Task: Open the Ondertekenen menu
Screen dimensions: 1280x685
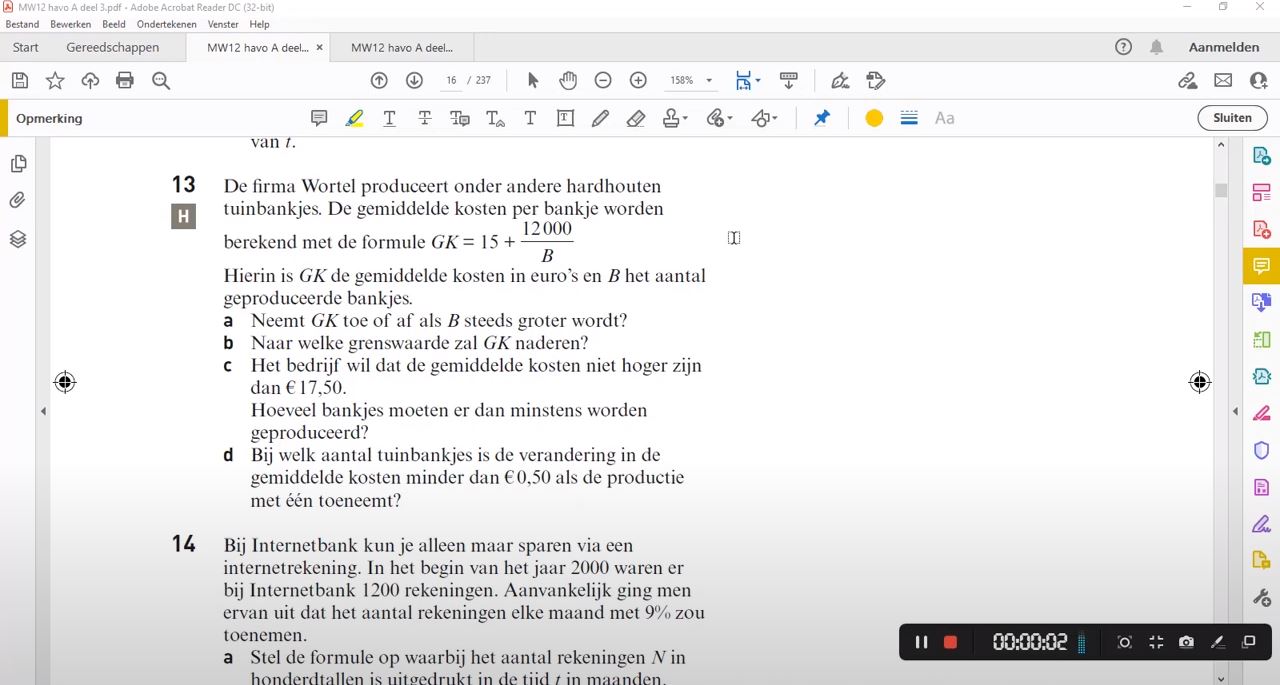Action: pos(167,24)
